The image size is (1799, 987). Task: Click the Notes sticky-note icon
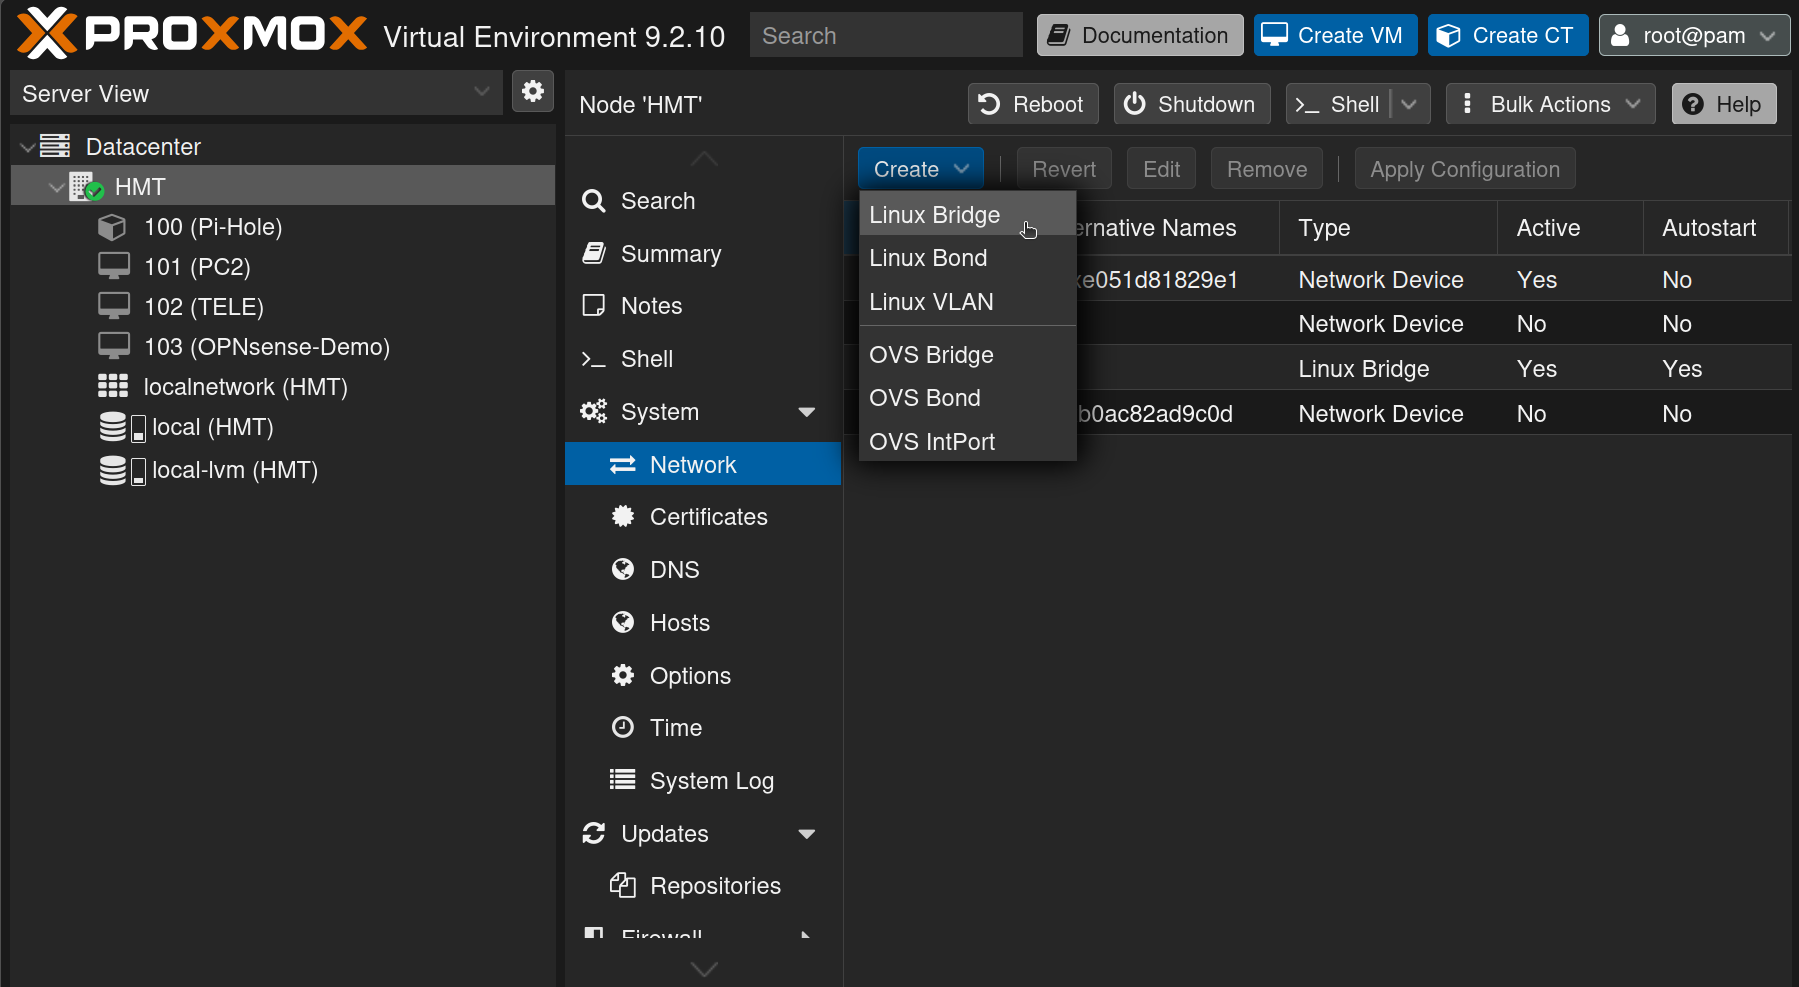[x=594, y=305]
